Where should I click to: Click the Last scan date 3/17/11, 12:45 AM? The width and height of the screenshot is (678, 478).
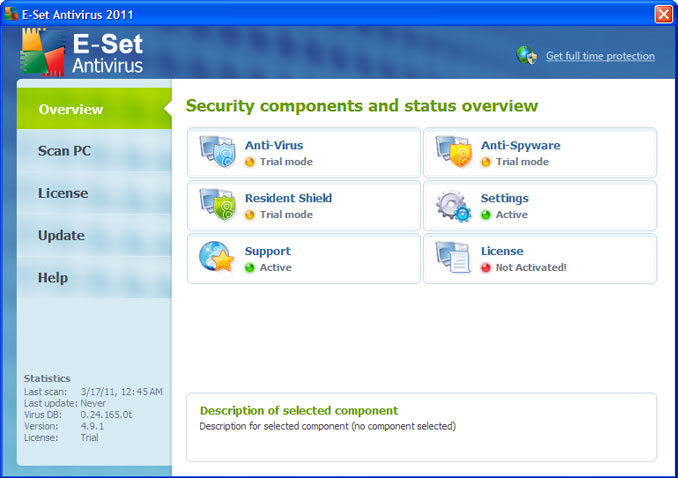point(122,392)
